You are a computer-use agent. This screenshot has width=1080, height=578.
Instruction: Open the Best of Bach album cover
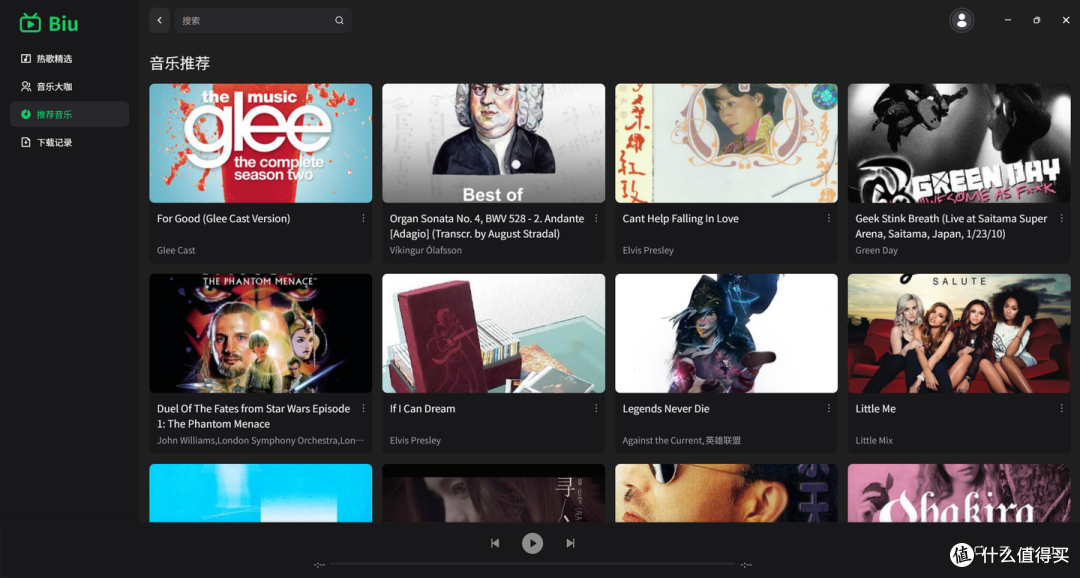click(x=493, y=143)
